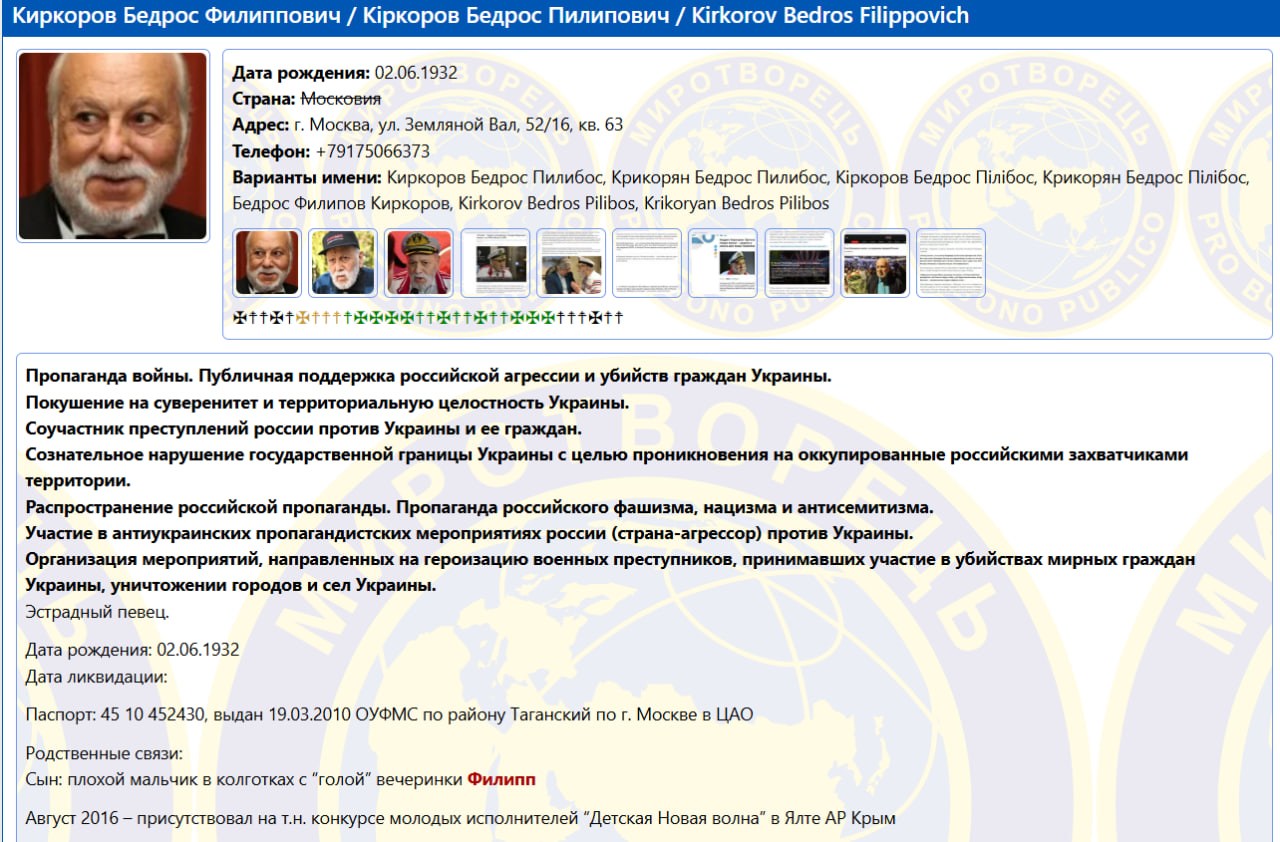Open the last gallery thumbnail with text

tap(951, 263)
